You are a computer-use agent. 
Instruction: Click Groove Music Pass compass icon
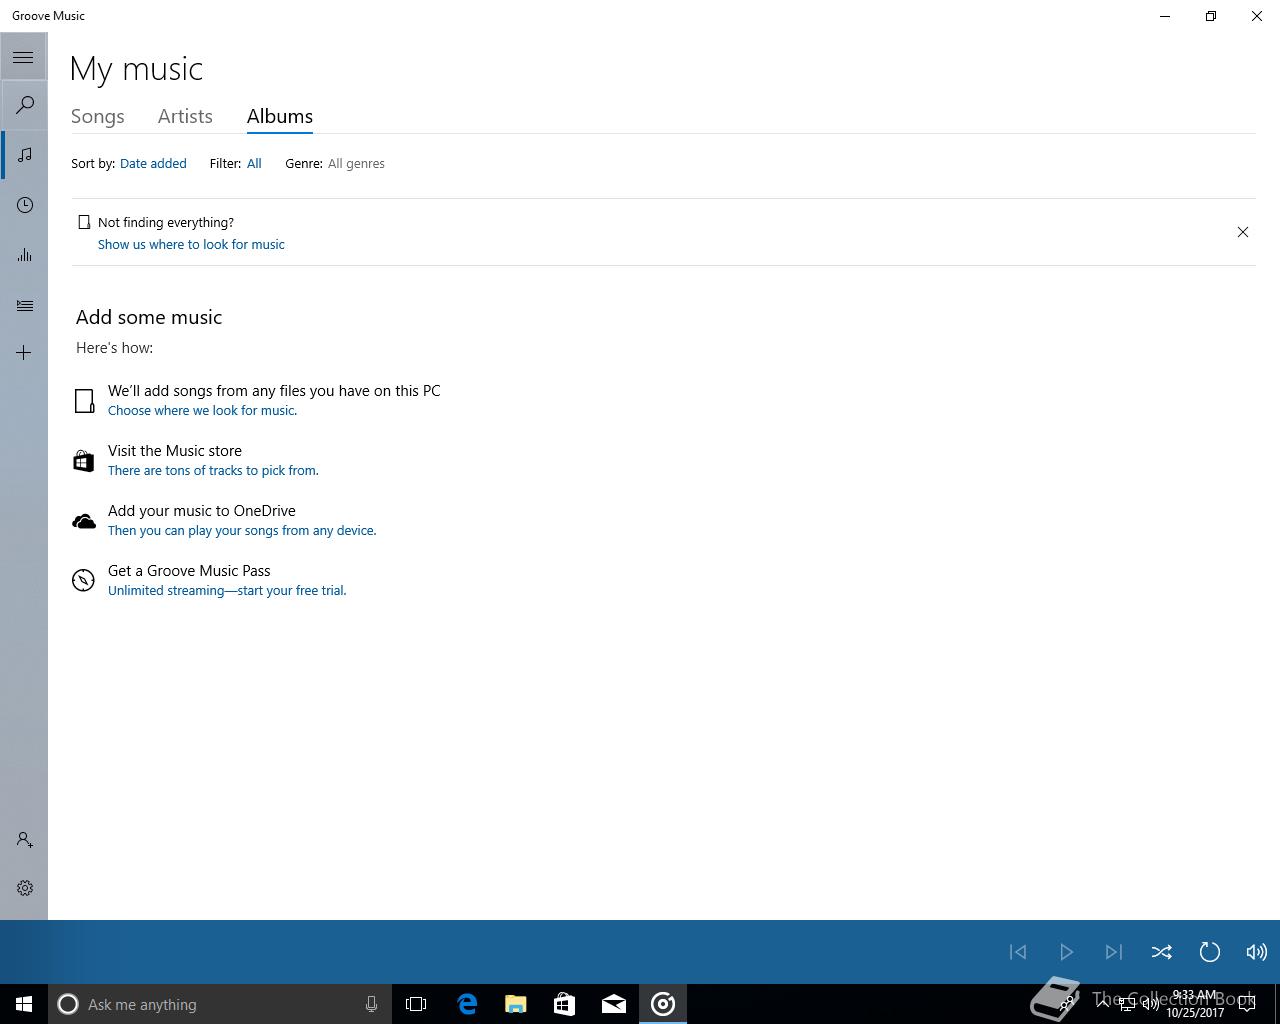click(84, 580)
